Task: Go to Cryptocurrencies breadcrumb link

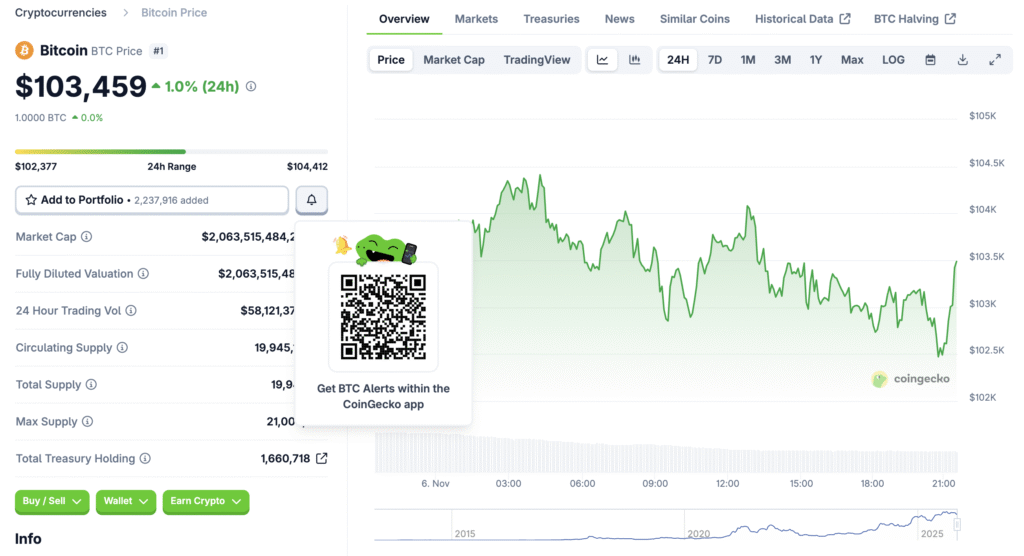Action: 61,13
